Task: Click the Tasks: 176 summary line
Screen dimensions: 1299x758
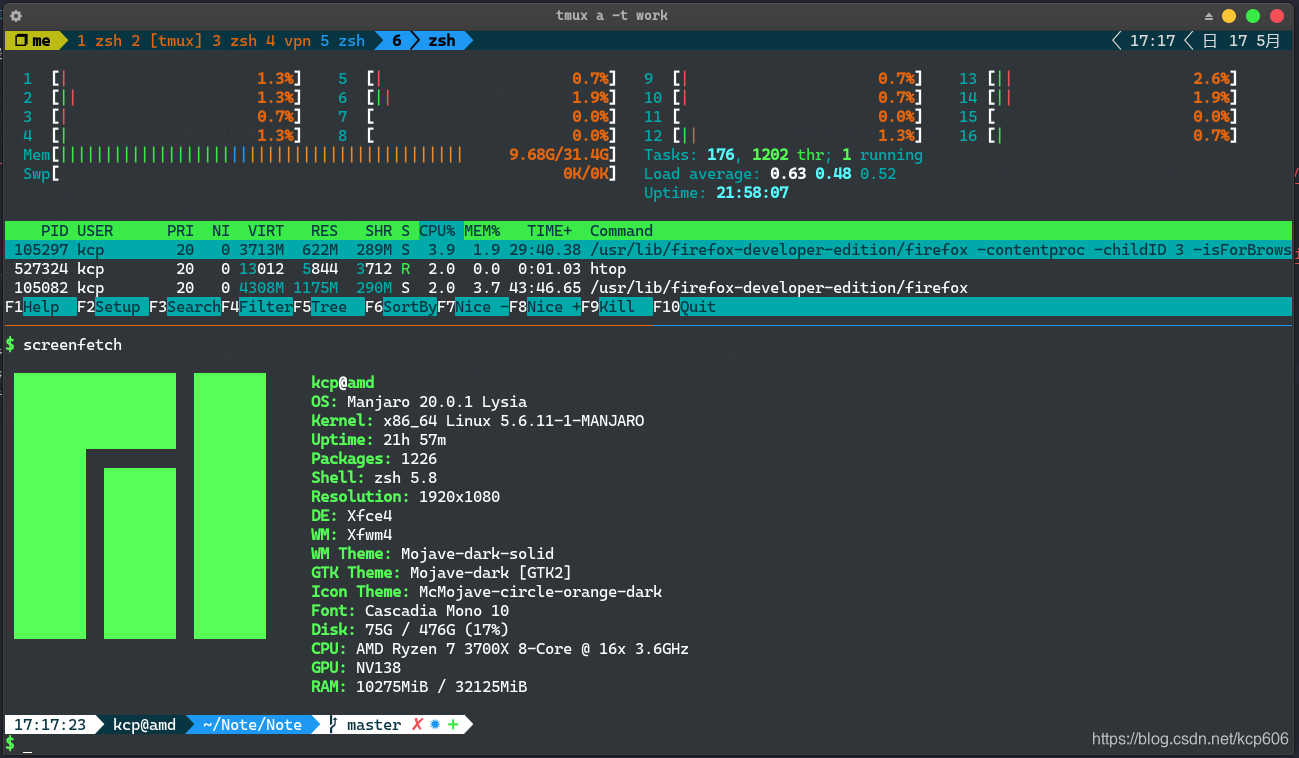Action: coord(783,155)
